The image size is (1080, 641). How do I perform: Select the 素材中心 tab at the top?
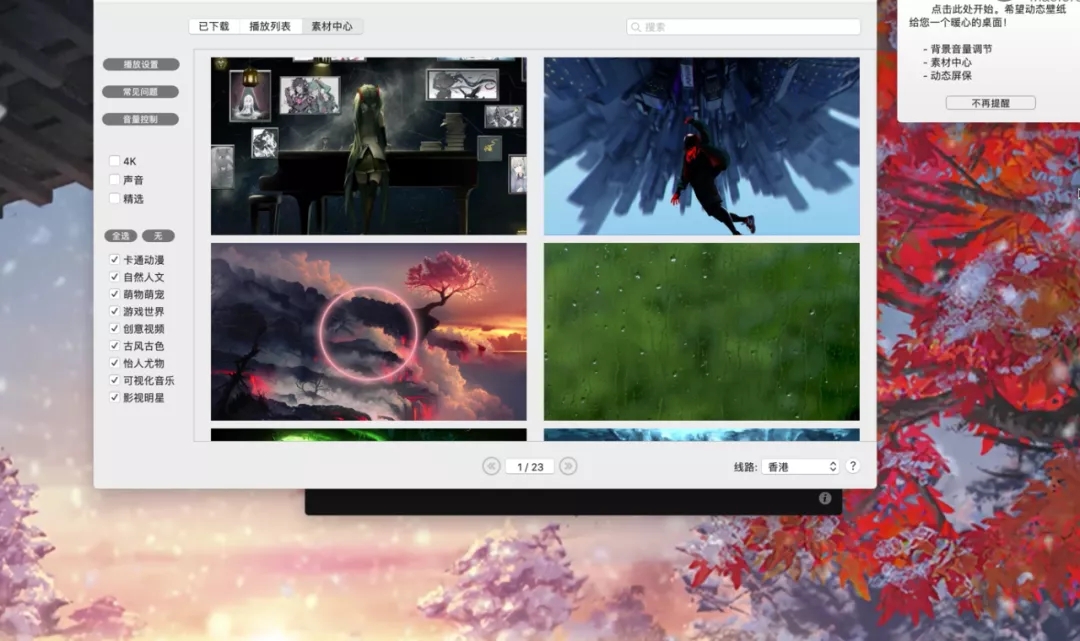point(332,26)
